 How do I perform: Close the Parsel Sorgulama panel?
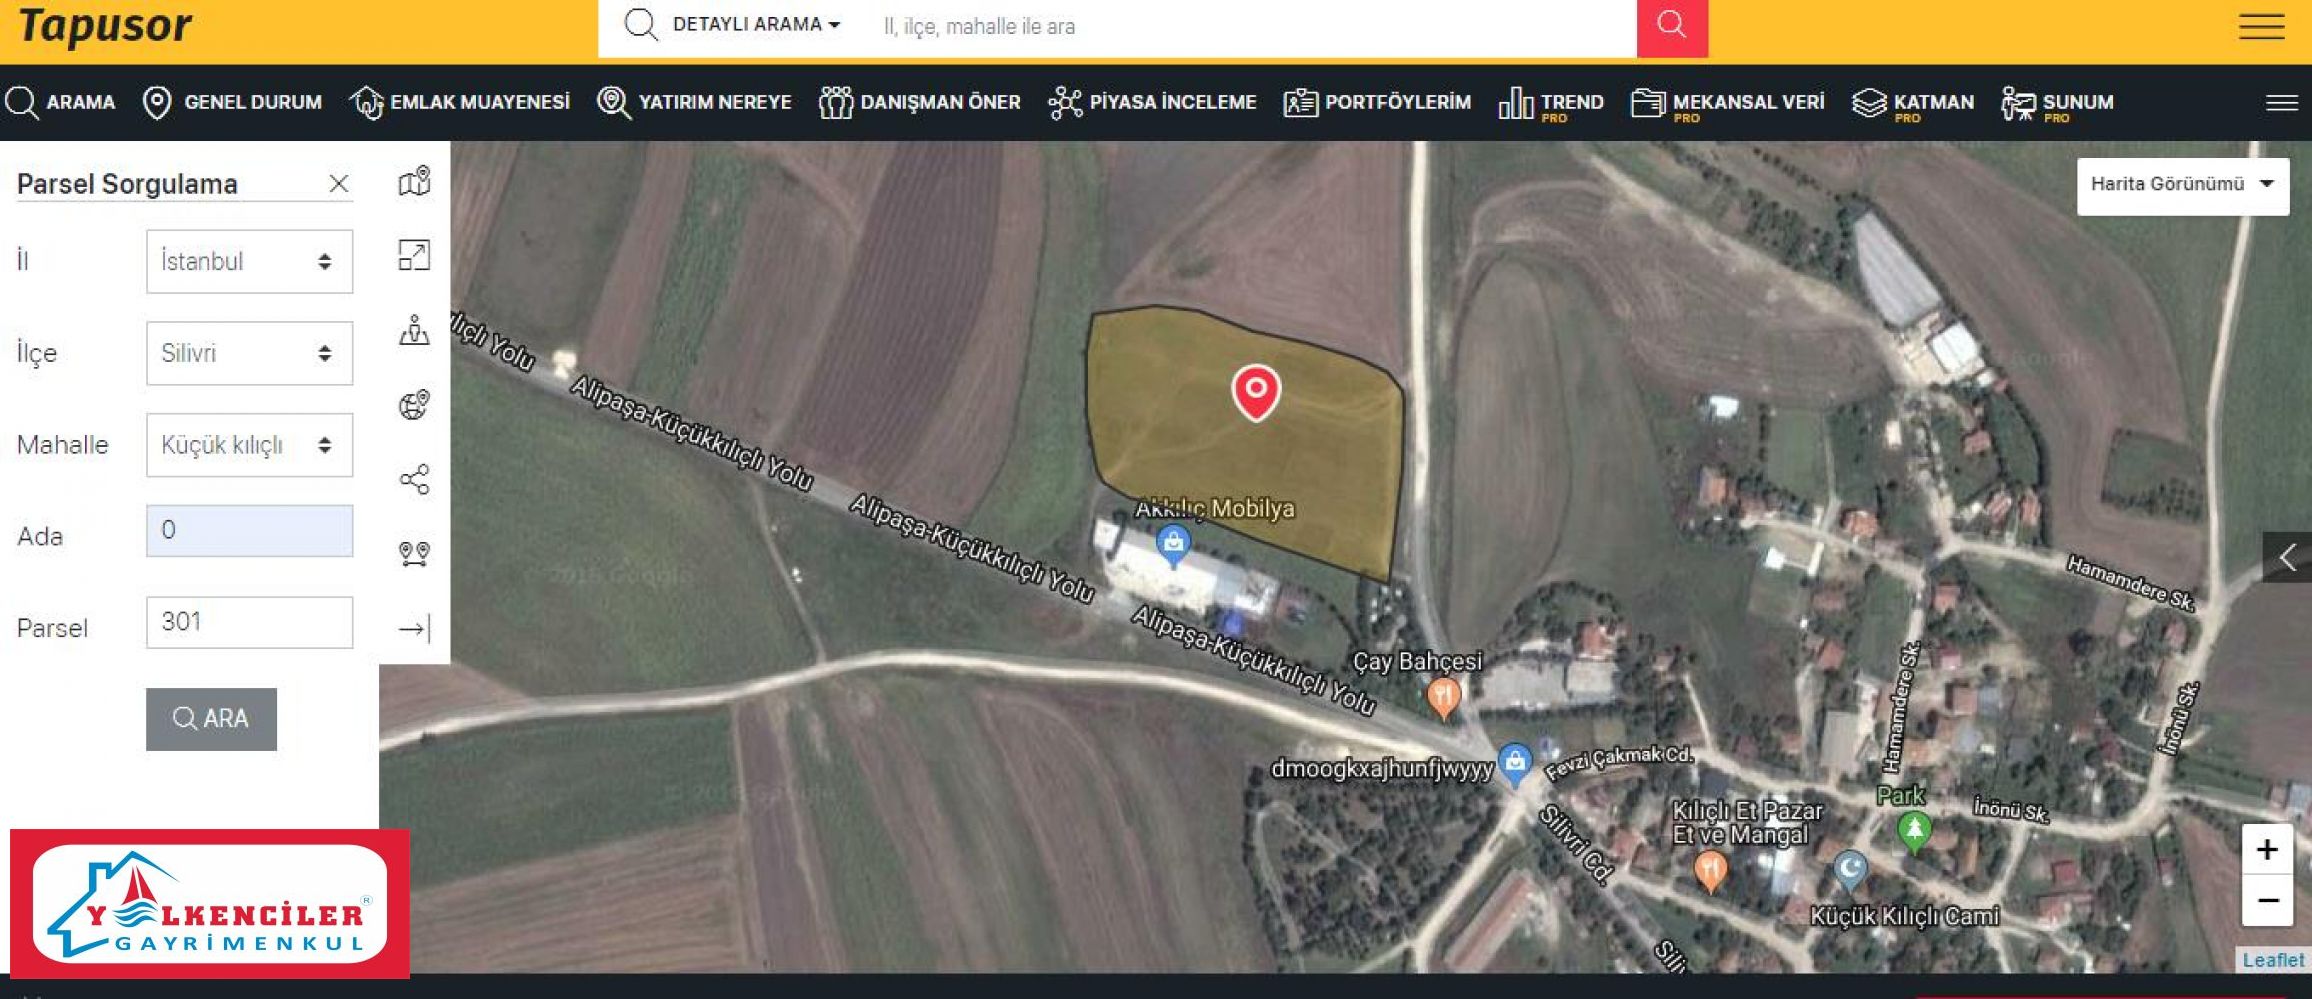(x=339, y=184)
